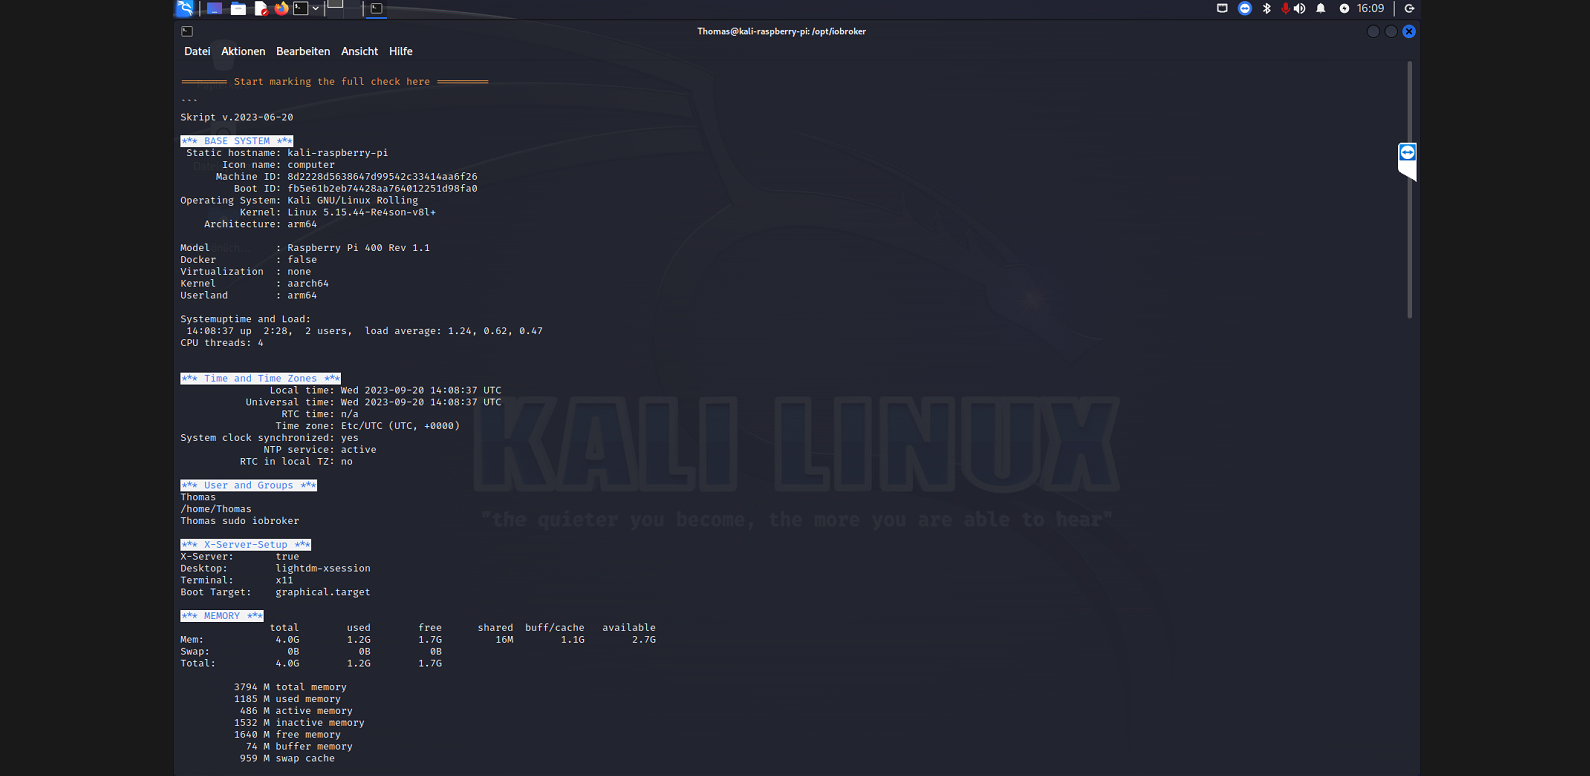Click 'Raspberry Pi 400 Rev 1.1'
Image resolution: width=1590 pixels, height=776 pixels.
pyautogui.click(x=359, y=248)
